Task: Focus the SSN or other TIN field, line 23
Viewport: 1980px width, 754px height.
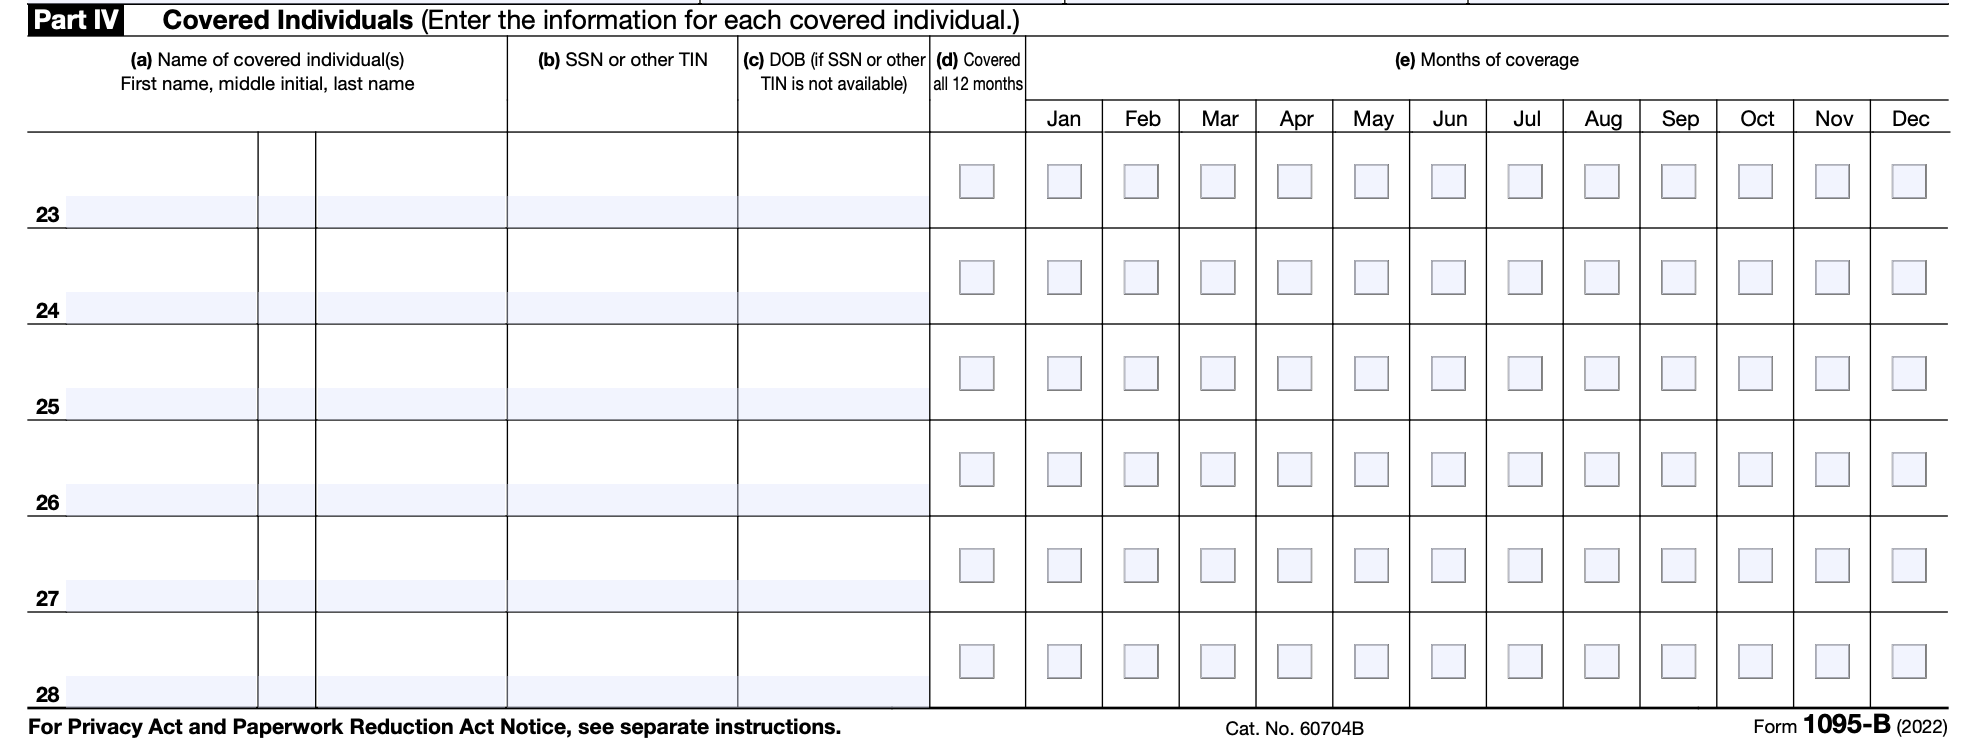Action: pos(622,212)
